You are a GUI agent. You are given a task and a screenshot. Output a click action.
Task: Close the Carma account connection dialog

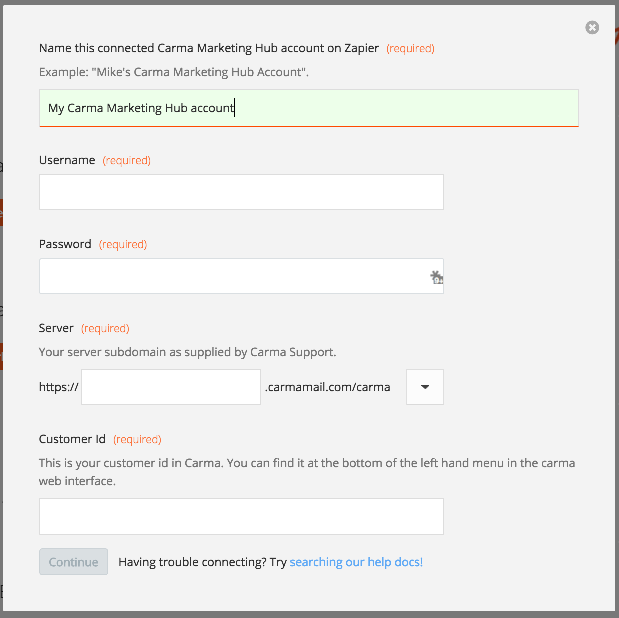click(592, 28)
